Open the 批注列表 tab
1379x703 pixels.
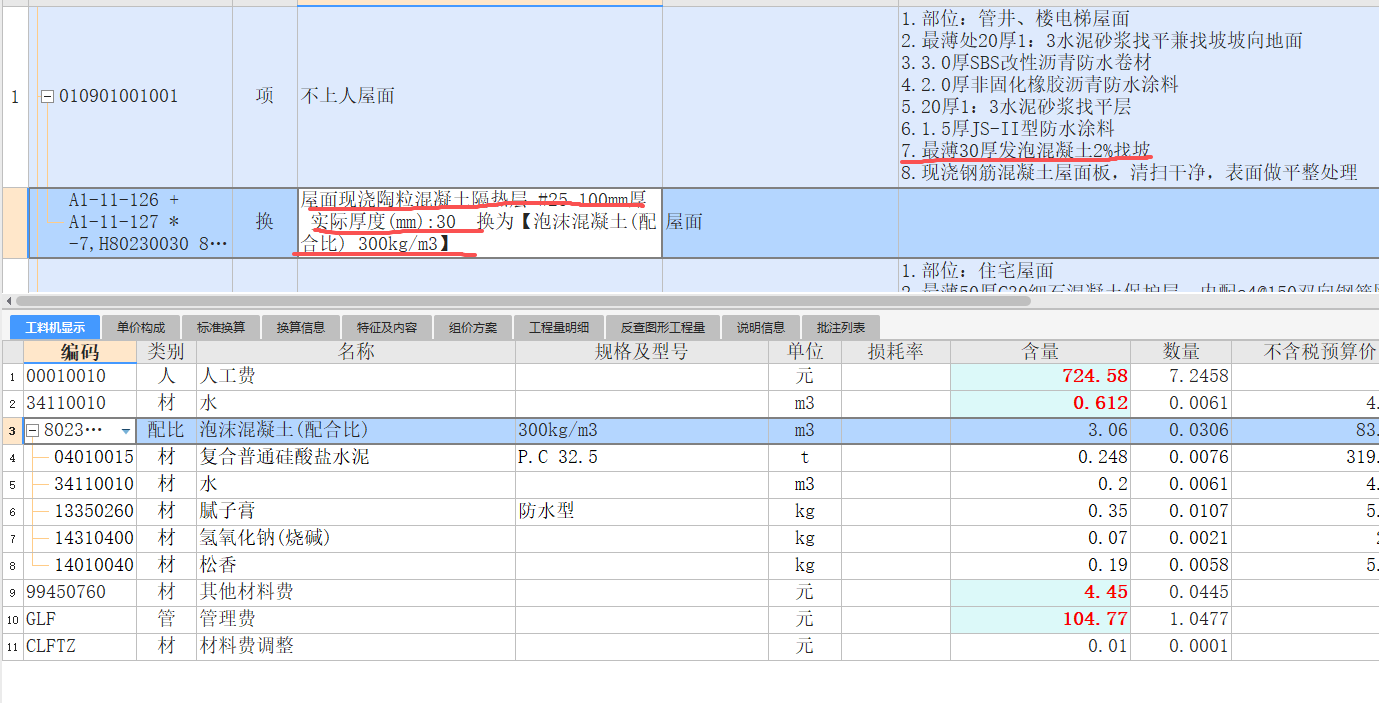tap(841, 327)
